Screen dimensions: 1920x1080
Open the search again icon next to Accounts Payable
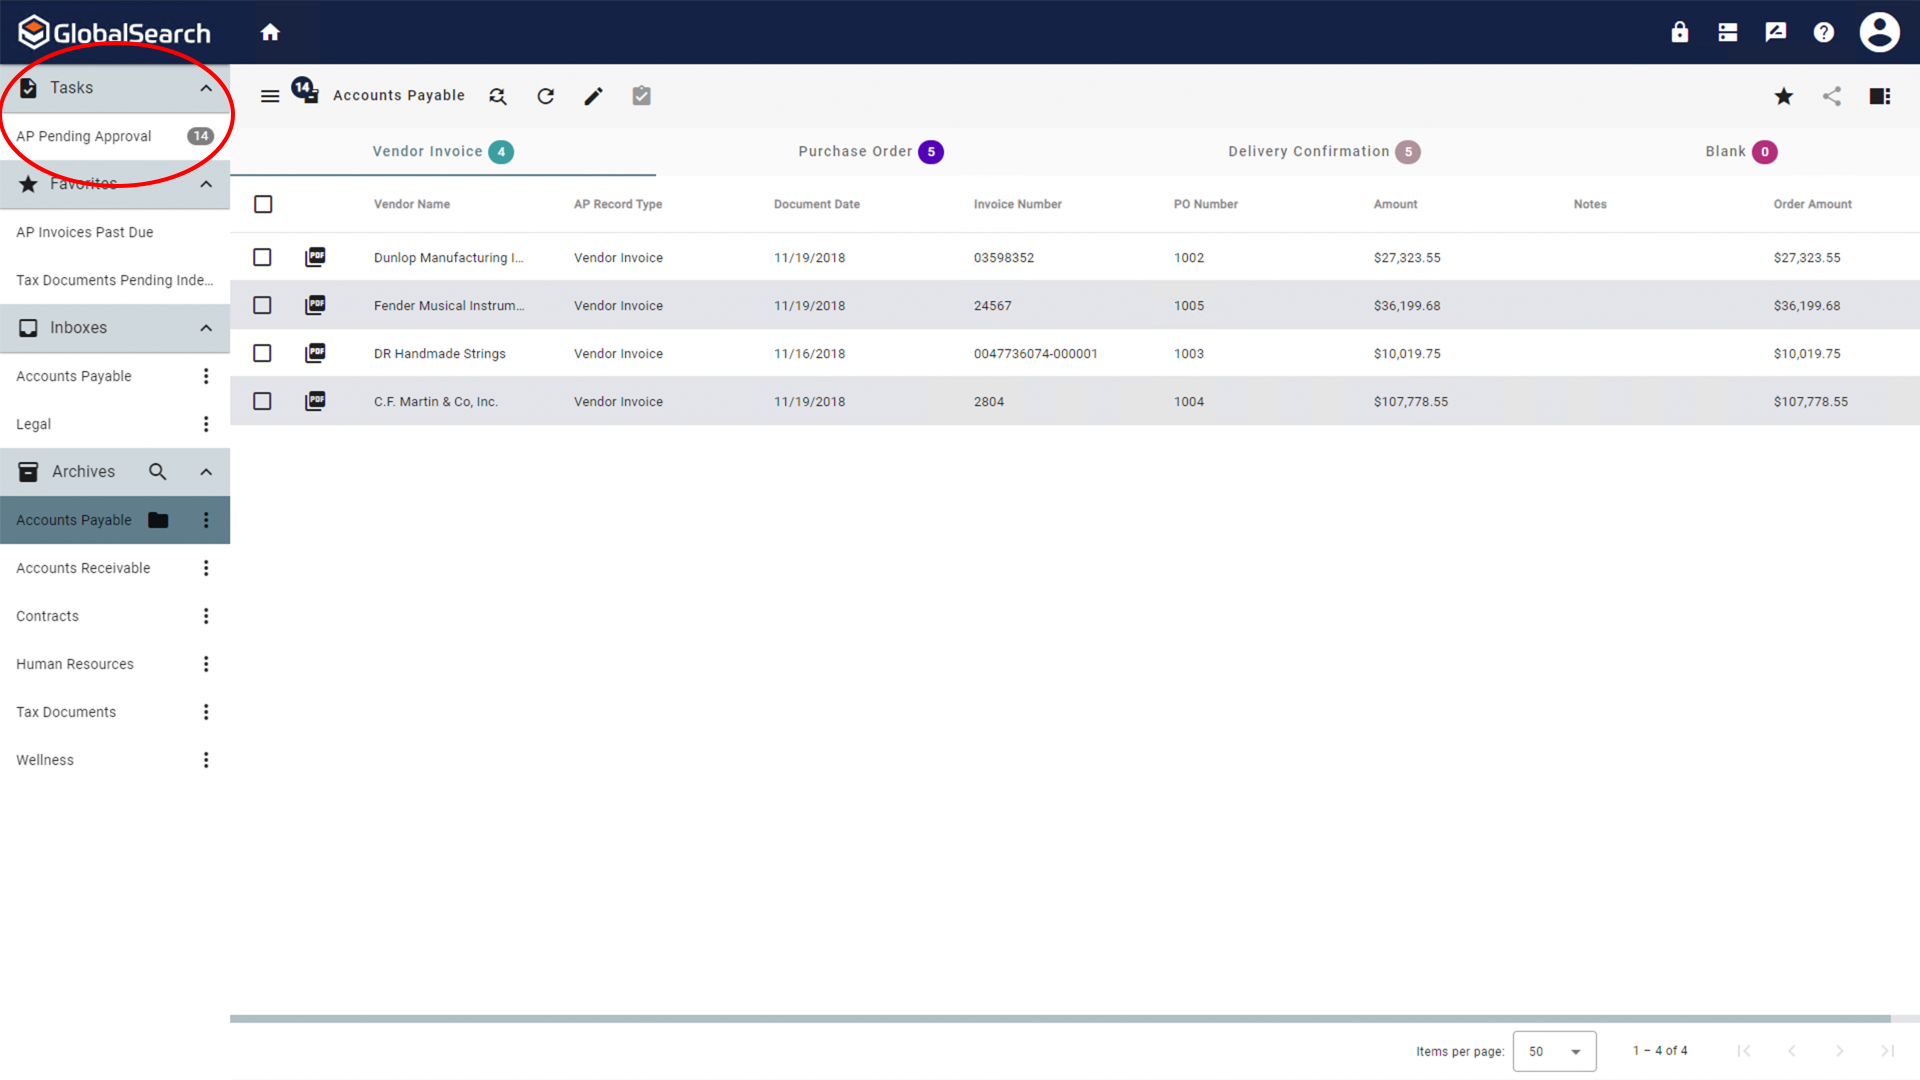tap(497, 96)
